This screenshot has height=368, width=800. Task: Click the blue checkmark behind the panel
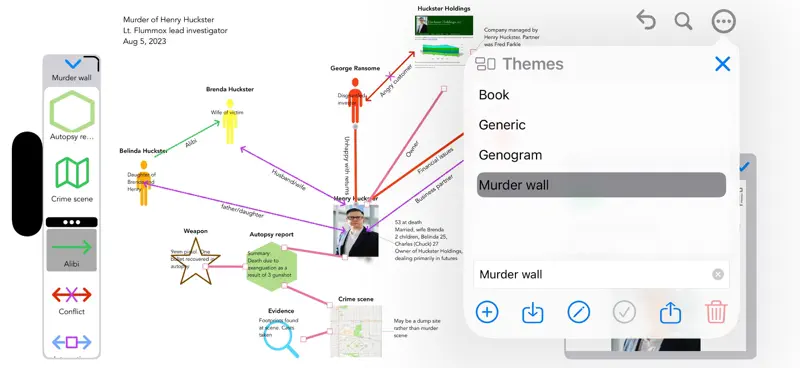[744, 166]
